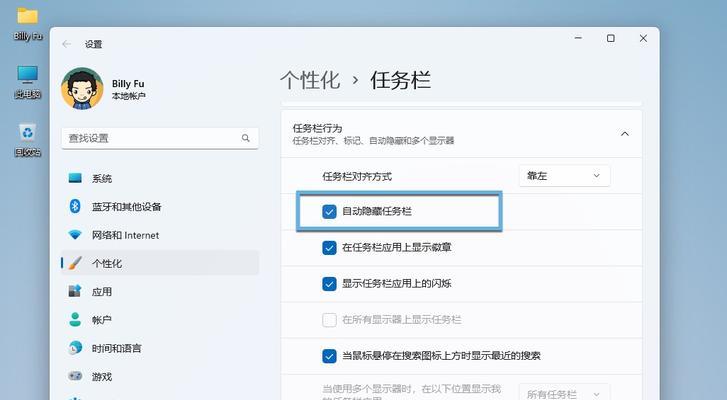Toggle 当鼠标悬停在搜索图标上方时显示最近的搜索 checkbox

pyautogui.click(x=329, y=356)
